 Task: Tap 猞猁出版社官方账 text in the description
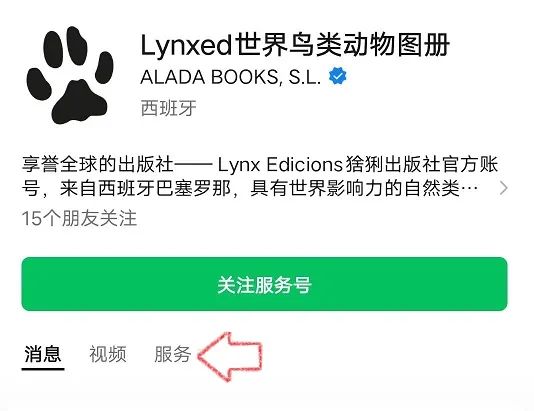click(422, 164)
